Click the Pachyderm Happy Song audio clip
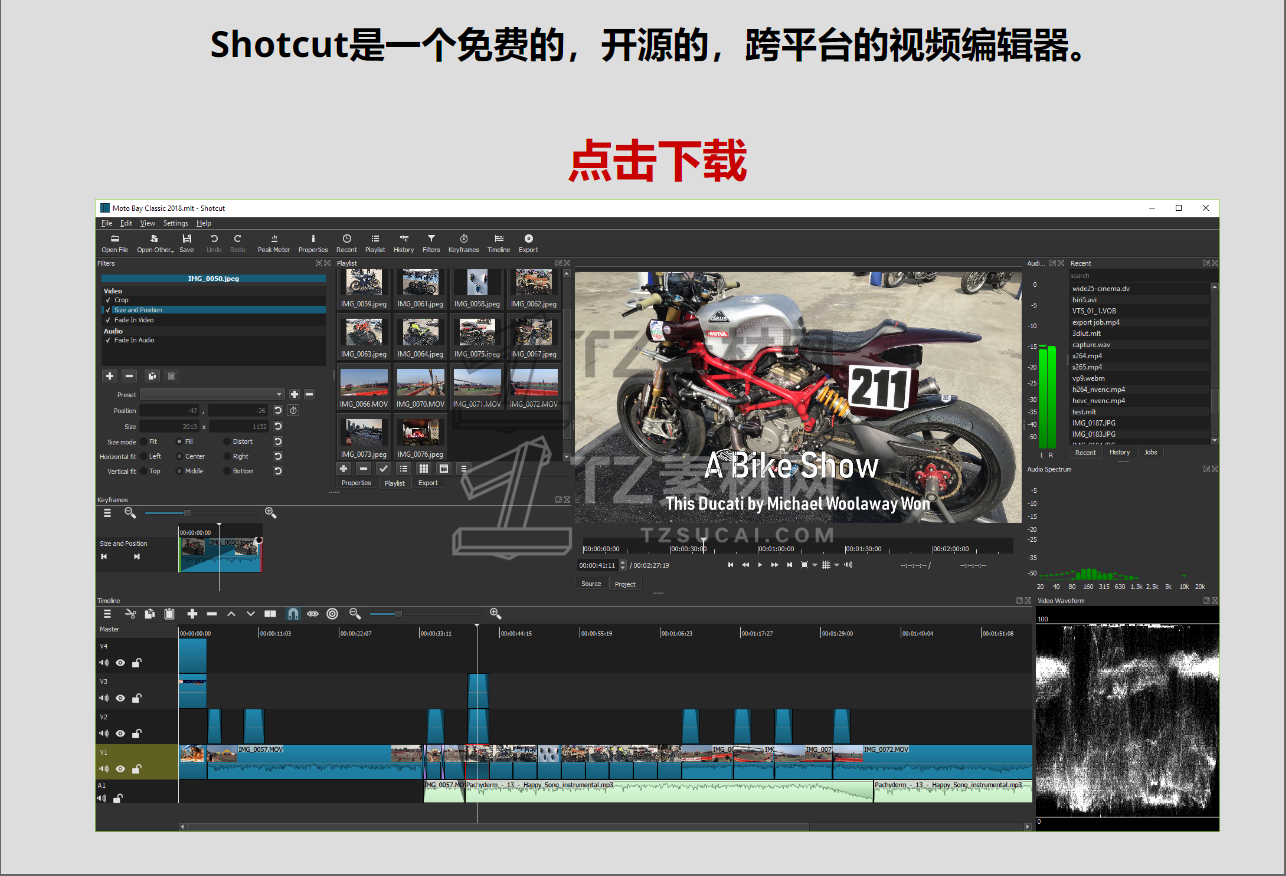 (x=669, y=791)
